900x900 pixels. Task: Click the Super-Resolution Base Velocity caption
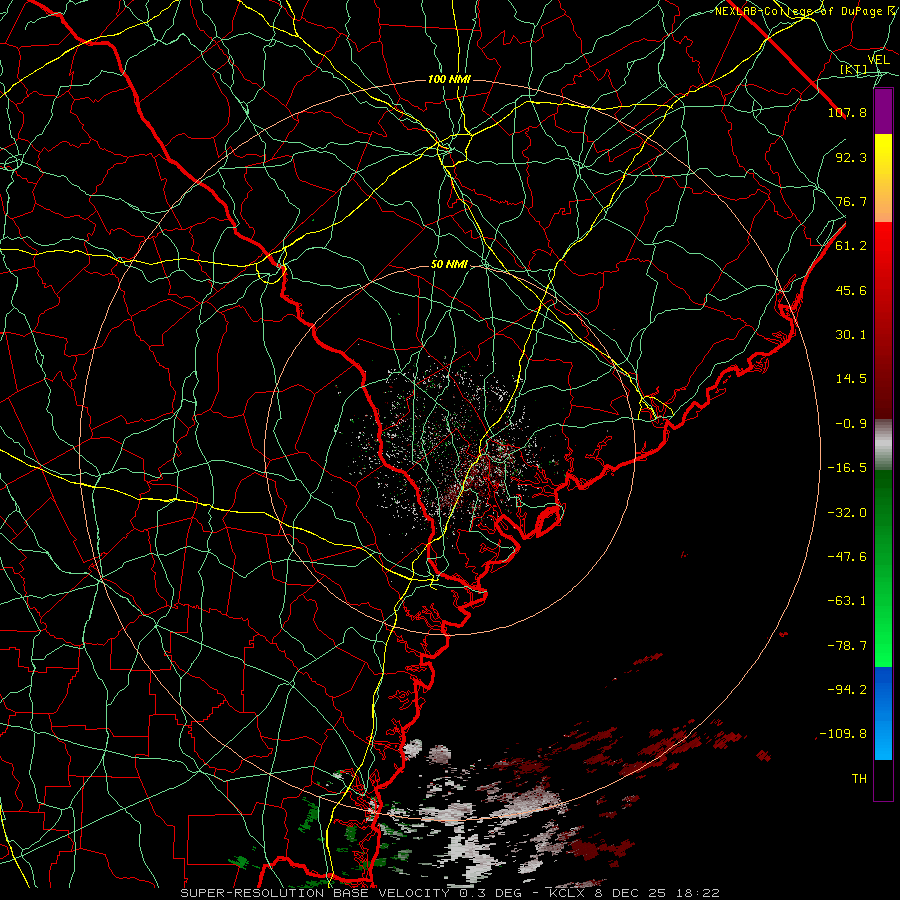tap(450, 893)
